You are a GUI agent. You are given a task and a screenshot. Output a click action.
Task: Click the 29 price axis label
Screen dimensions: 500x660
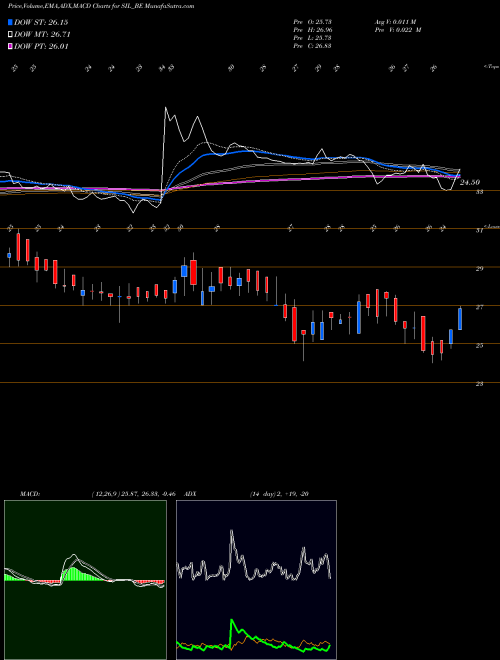[x=479, y=269]
